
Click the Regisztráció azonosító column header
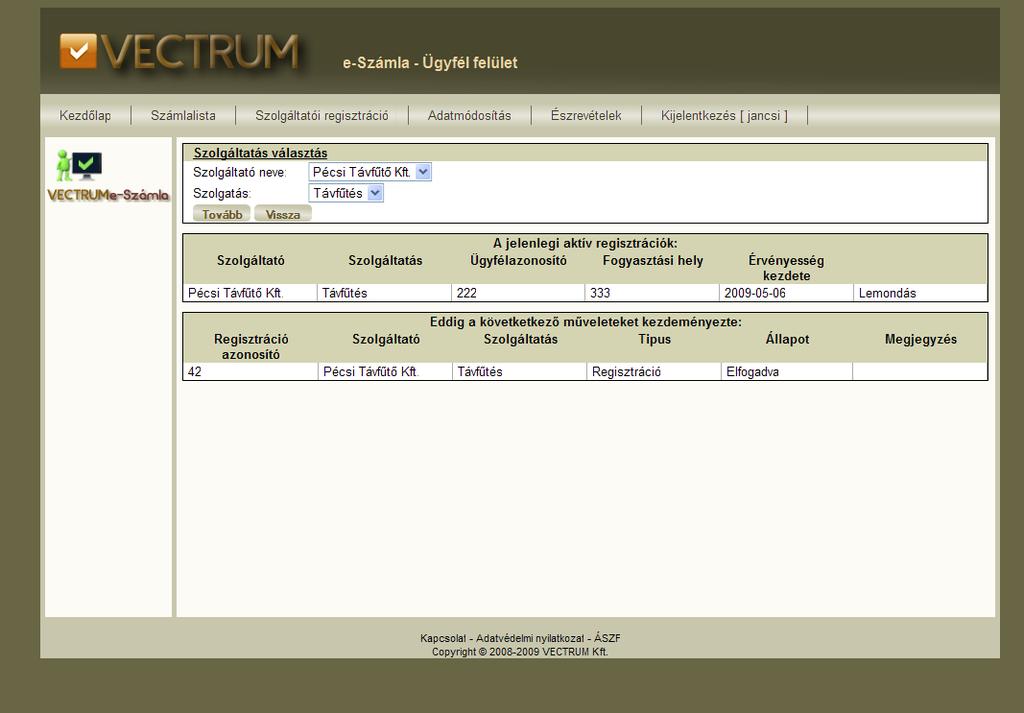tap(251, 347)
